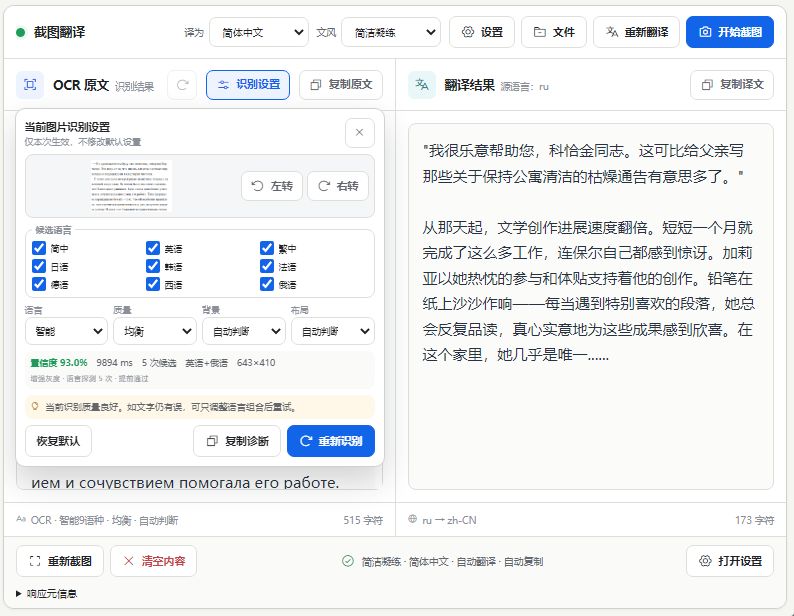Image resolution: width=794 pixels, height=616 pixels.
Task: Click 重新翻译 to retranslate
Action: pyautogui.click(x=637, y=32)
